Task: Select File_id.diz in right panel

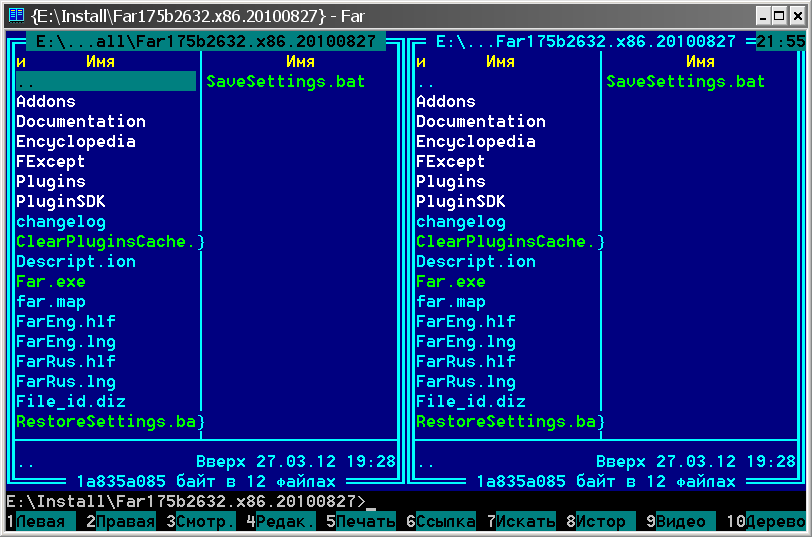Action: tap(471, 402)
